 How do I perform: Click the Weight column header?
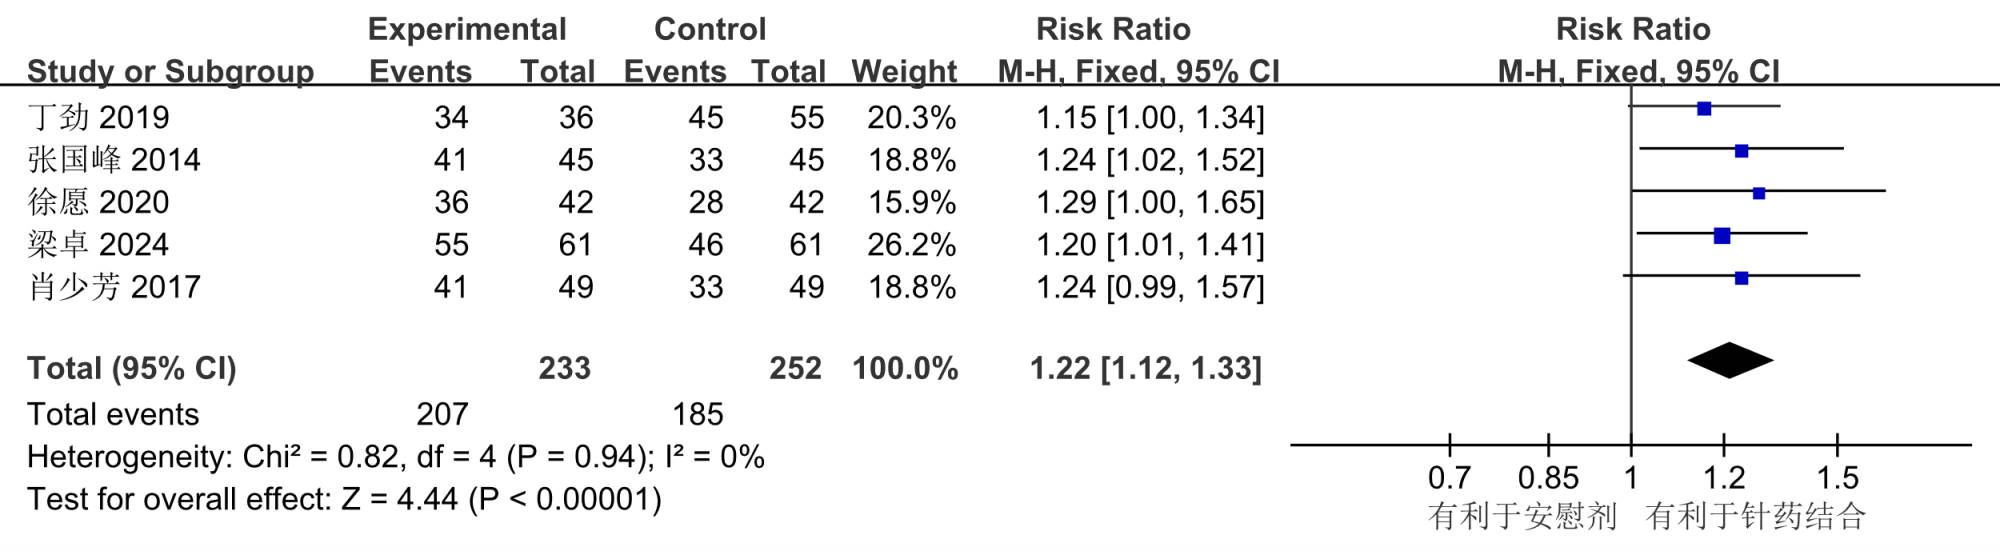pyautogui.click(x=904, y=72)
